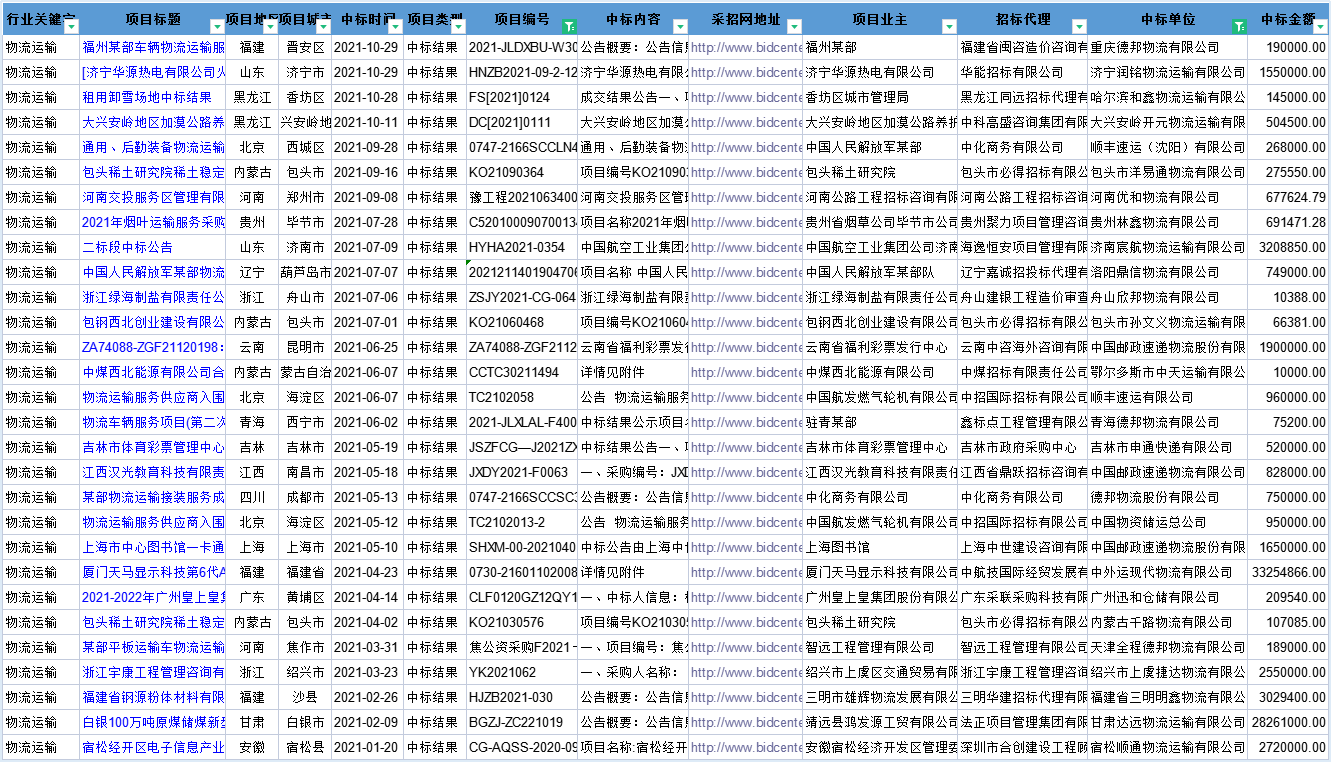Select the cell with amount 33254866.00
The height and width of the screenshot is (765, 1333).
tap(1288, 572)
